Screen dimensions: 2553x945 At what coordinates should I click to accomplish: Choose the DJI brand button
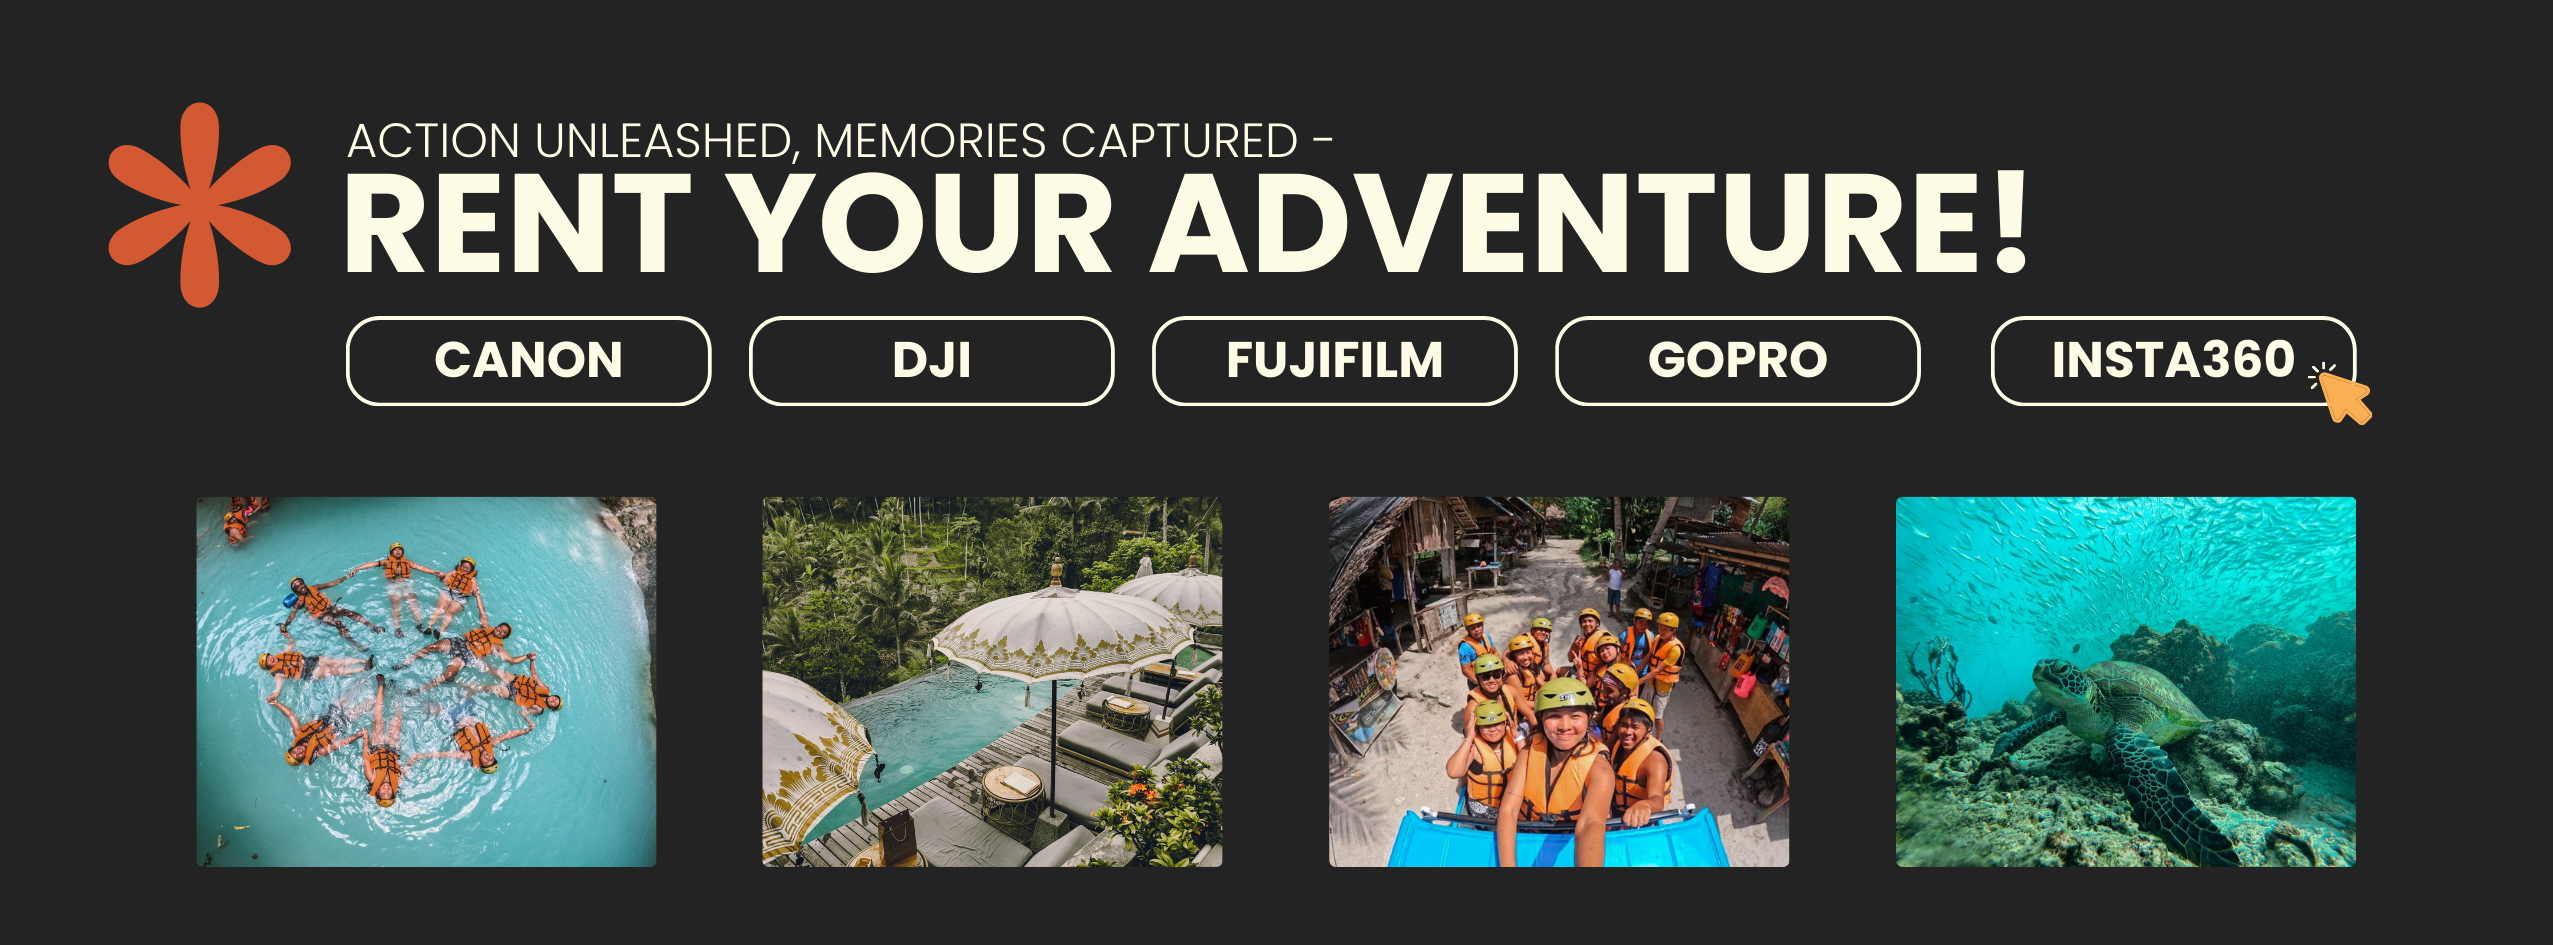(931, 361)
